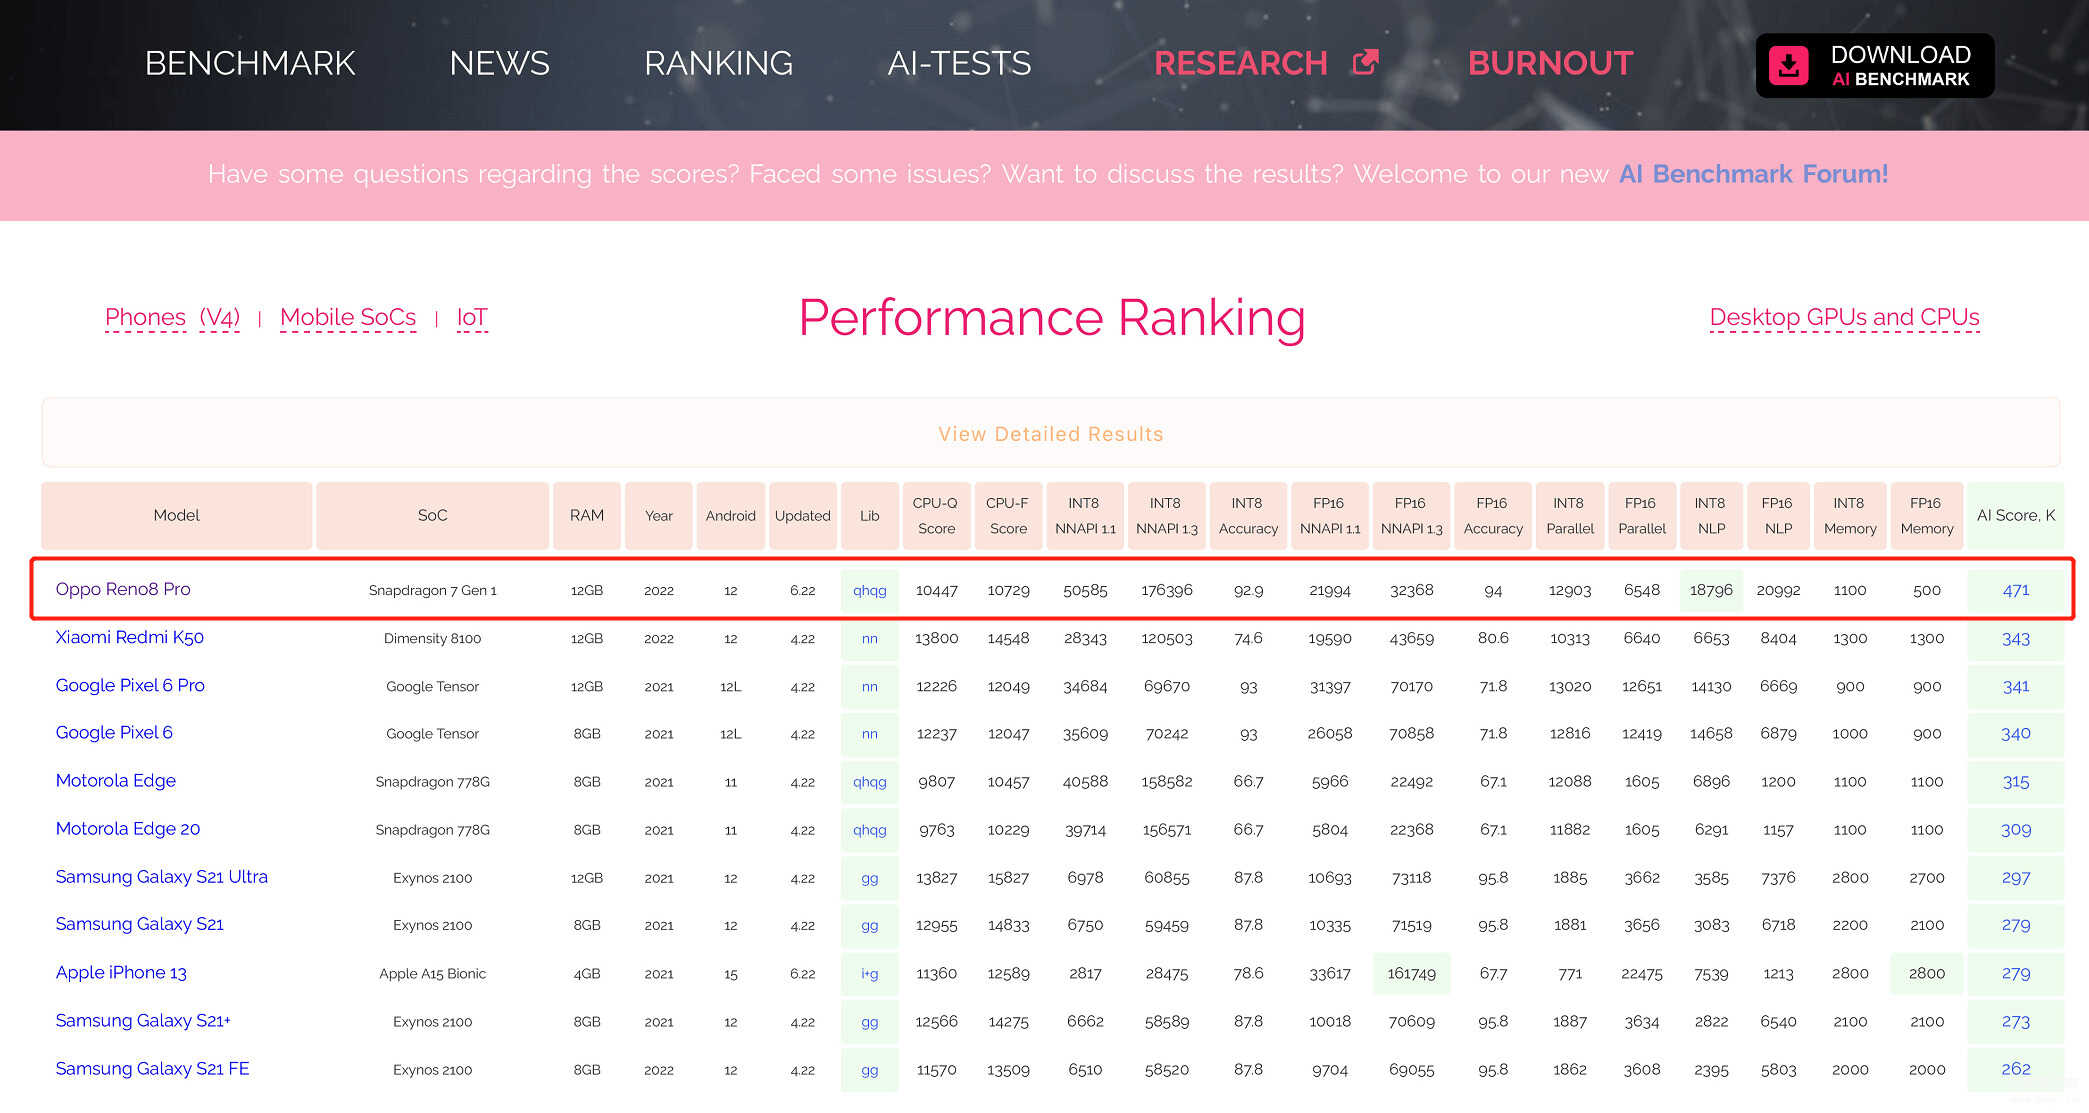Image resolution: width=2089 pixels, height=1113 pixels.
Task: Click Dimensity 8100 SoC cell
Action: tap(432, 638)
